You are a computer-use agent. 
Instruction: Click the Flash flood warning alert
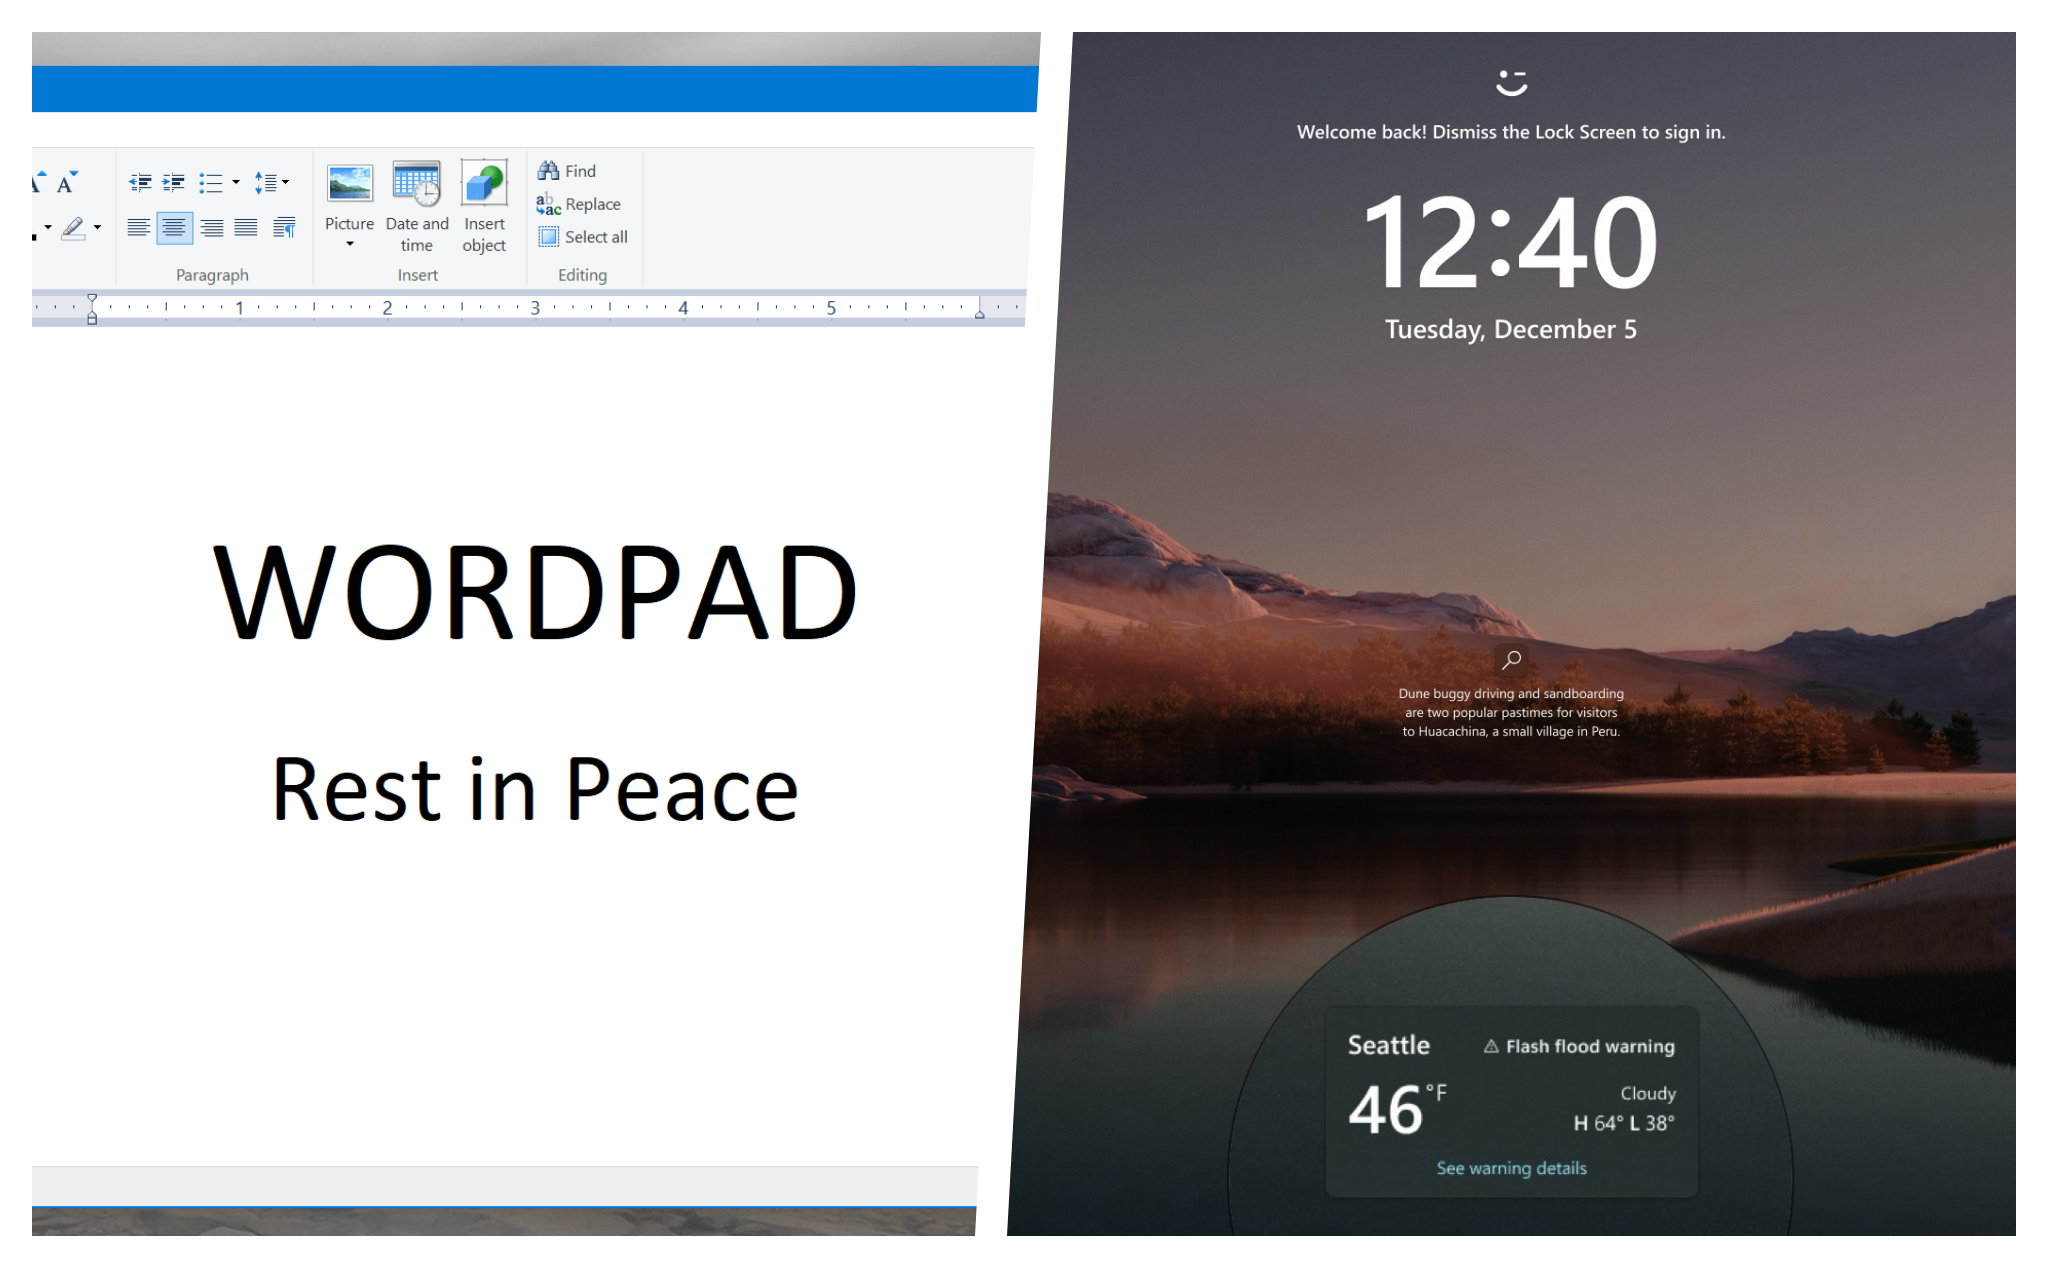[1579, 1046]
